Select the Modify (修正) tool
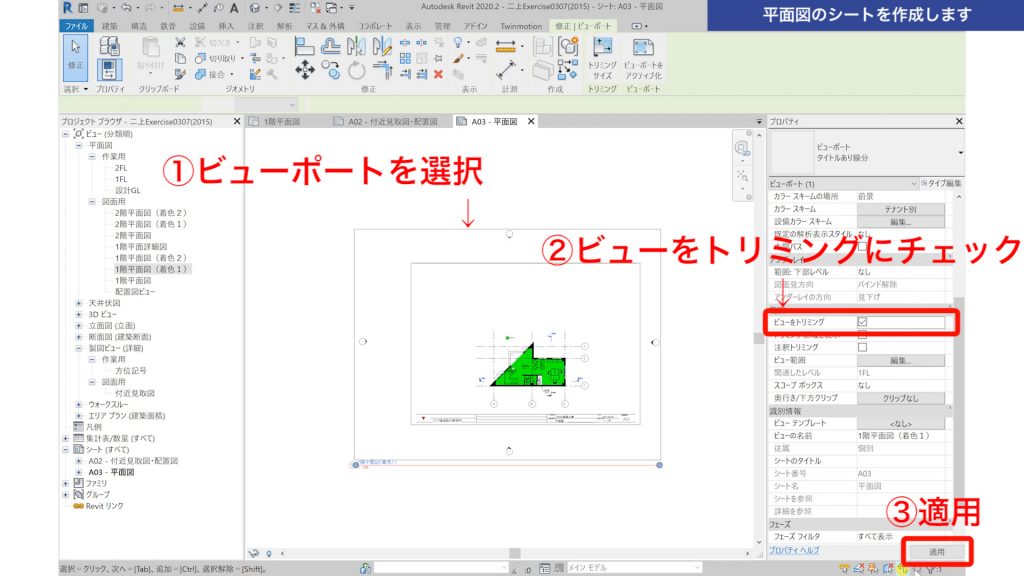Screen dimensions: 1024x576 tap(75, 57)
